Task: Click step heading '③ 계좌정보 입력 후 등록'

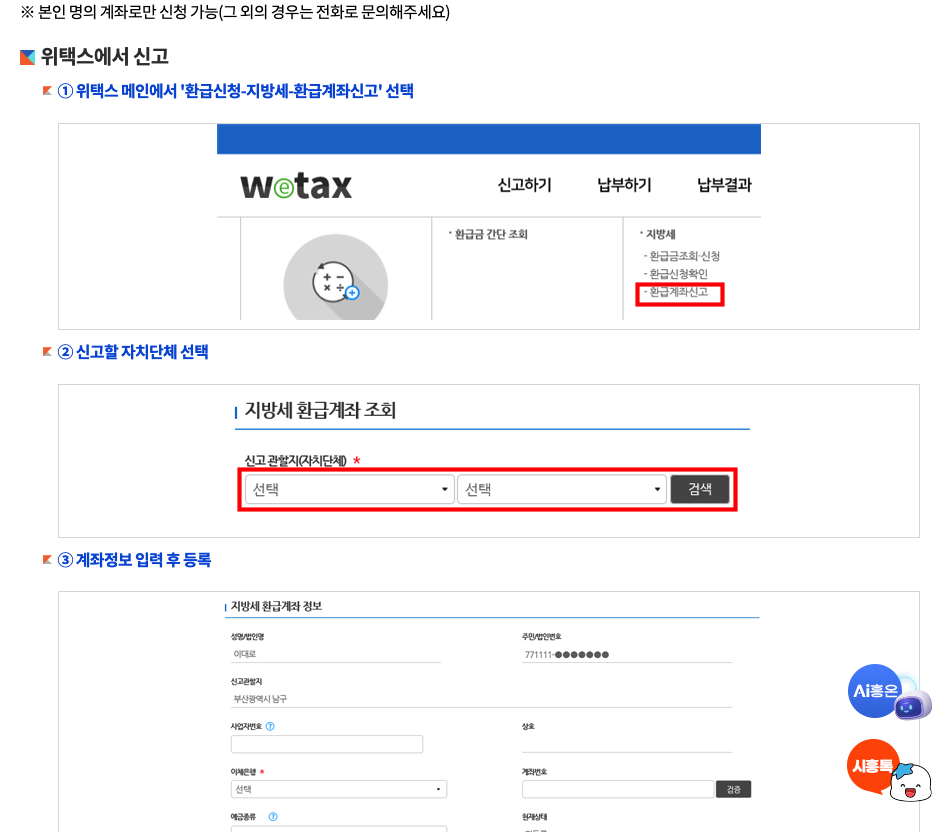Action: click(x=134, y=560)
